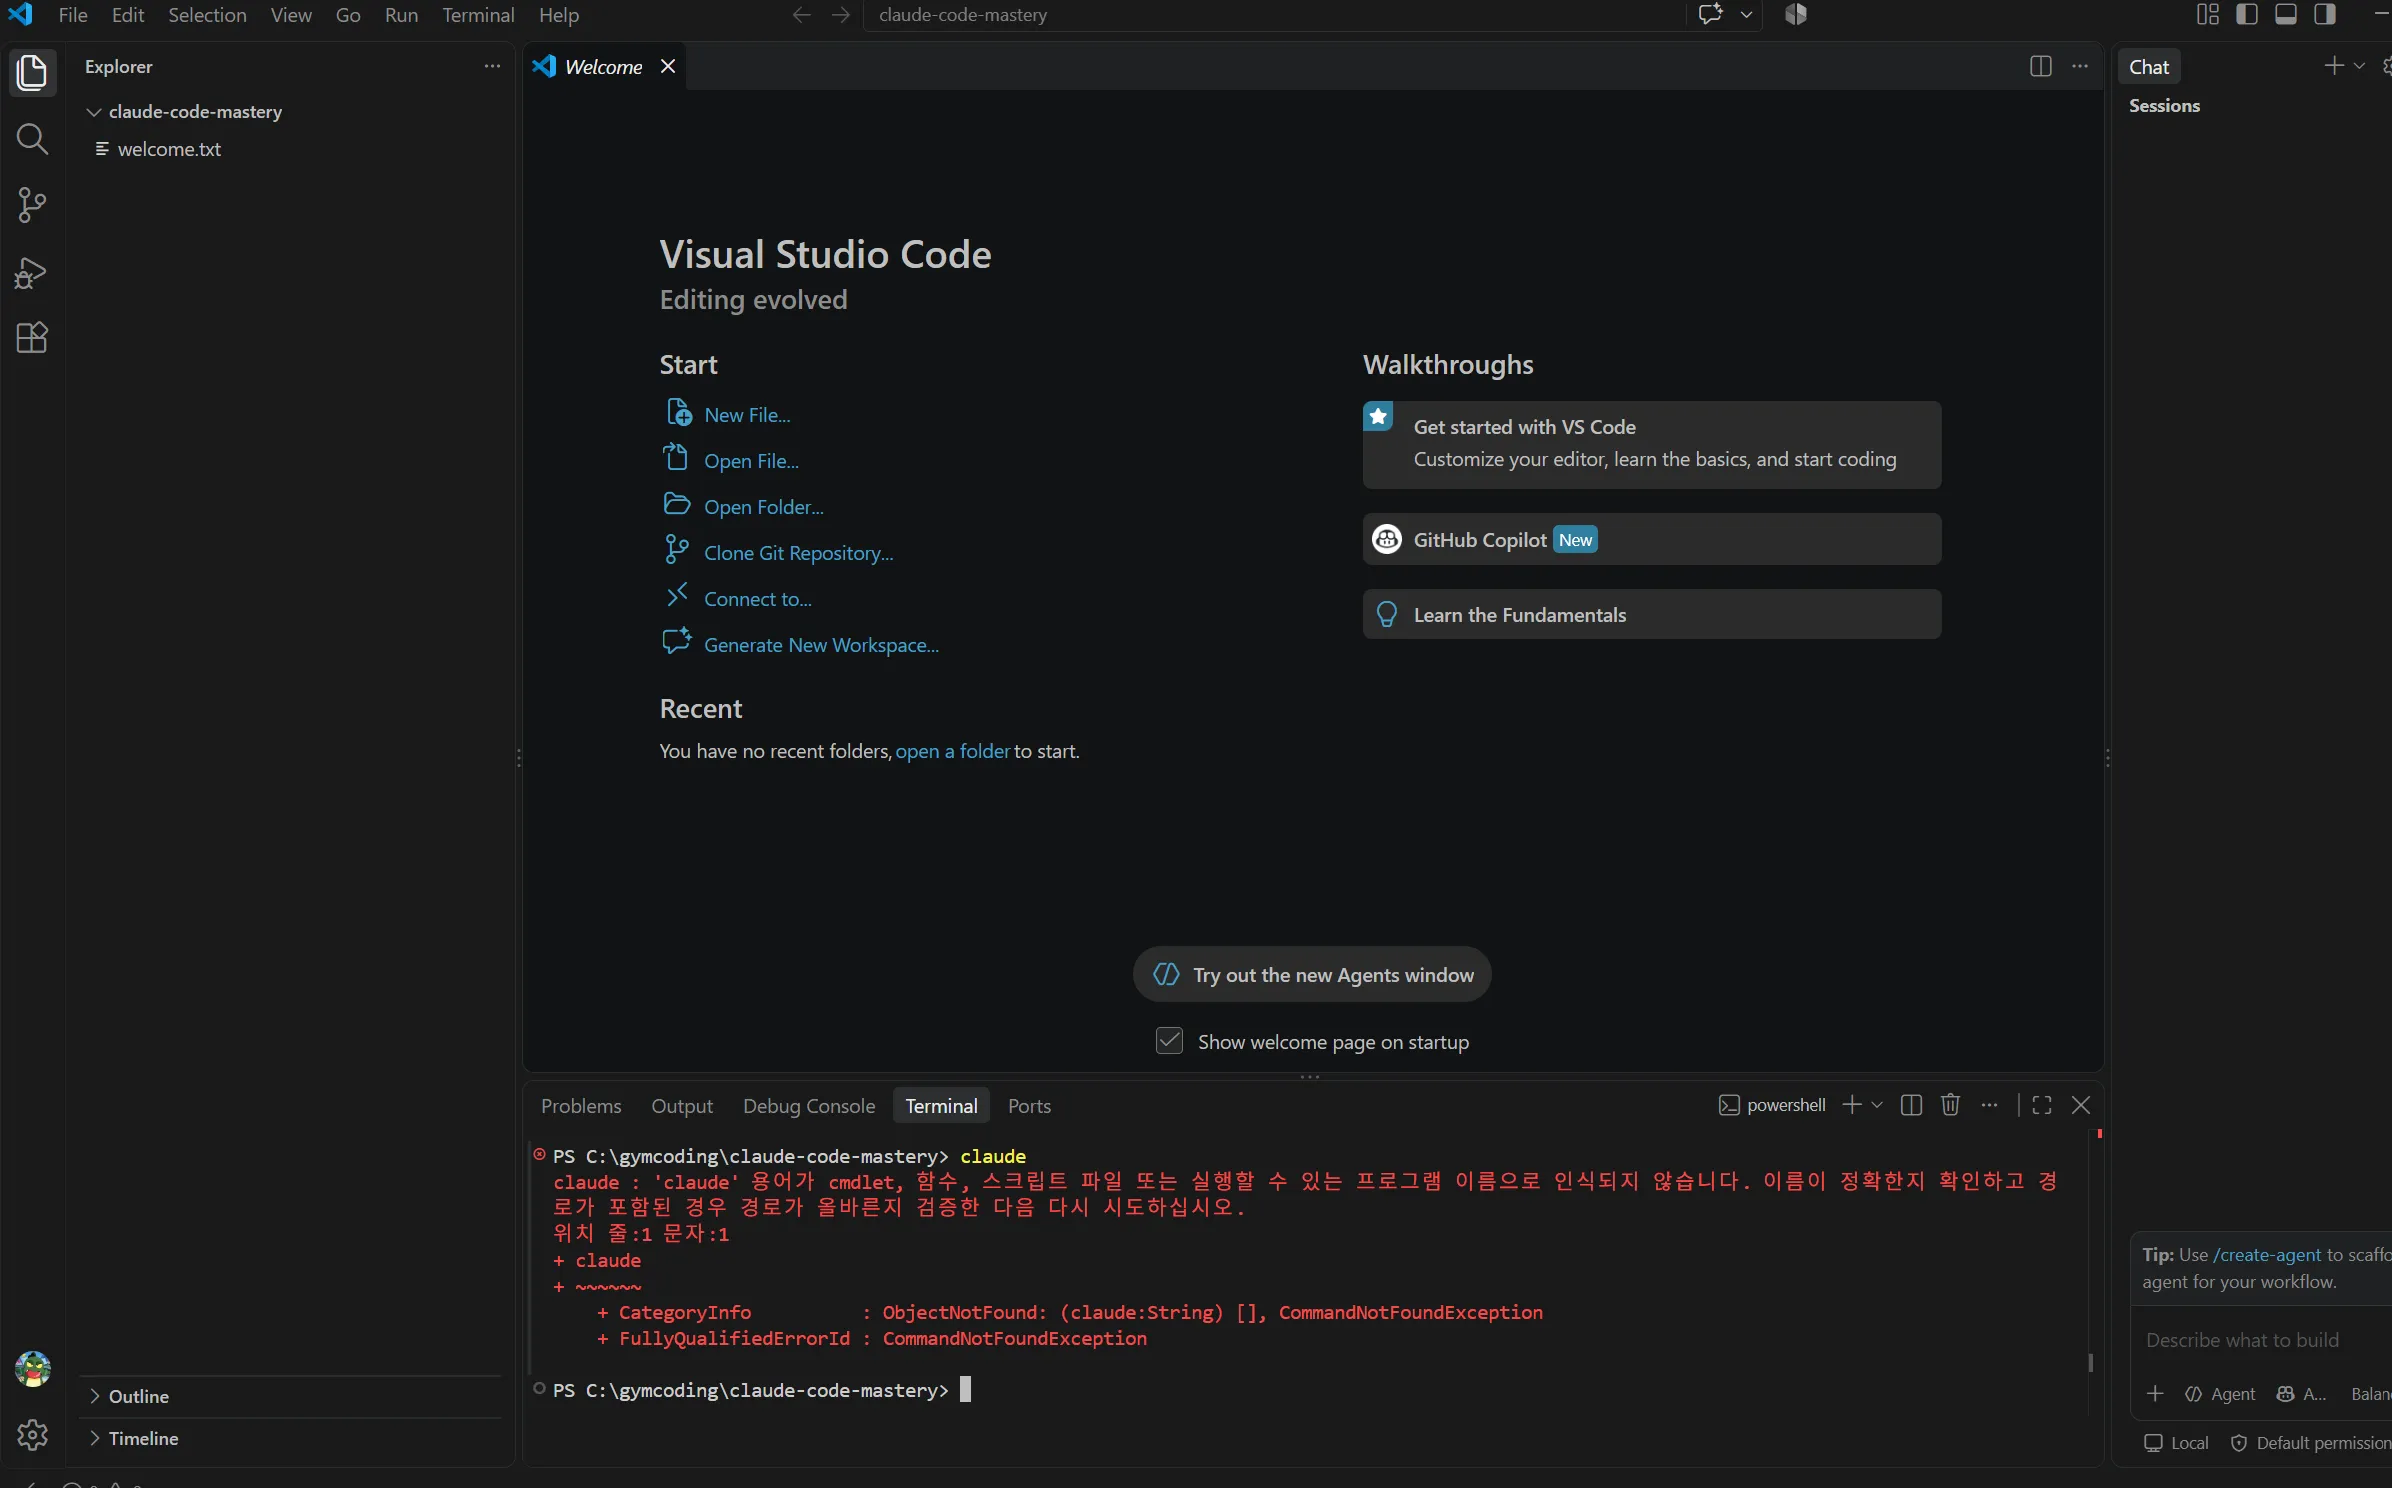Open the Go menu
This screenshot has width=2392, height=1488.
coord(348,15)
